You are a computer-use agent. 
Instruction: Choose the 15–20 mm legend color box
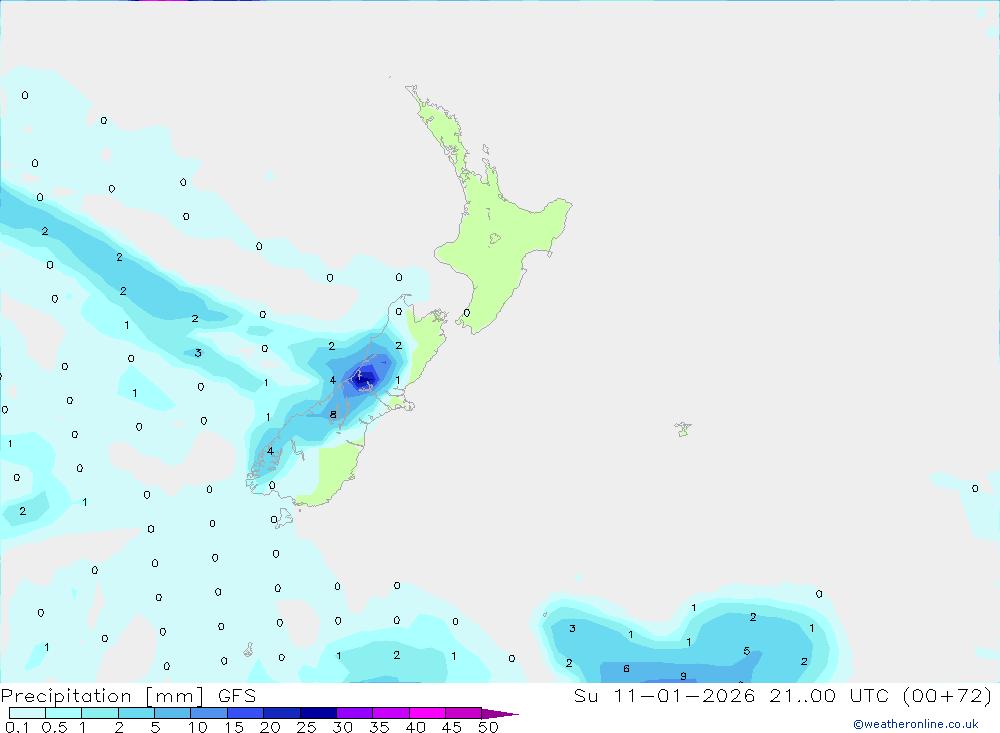(x=245, y=713)
